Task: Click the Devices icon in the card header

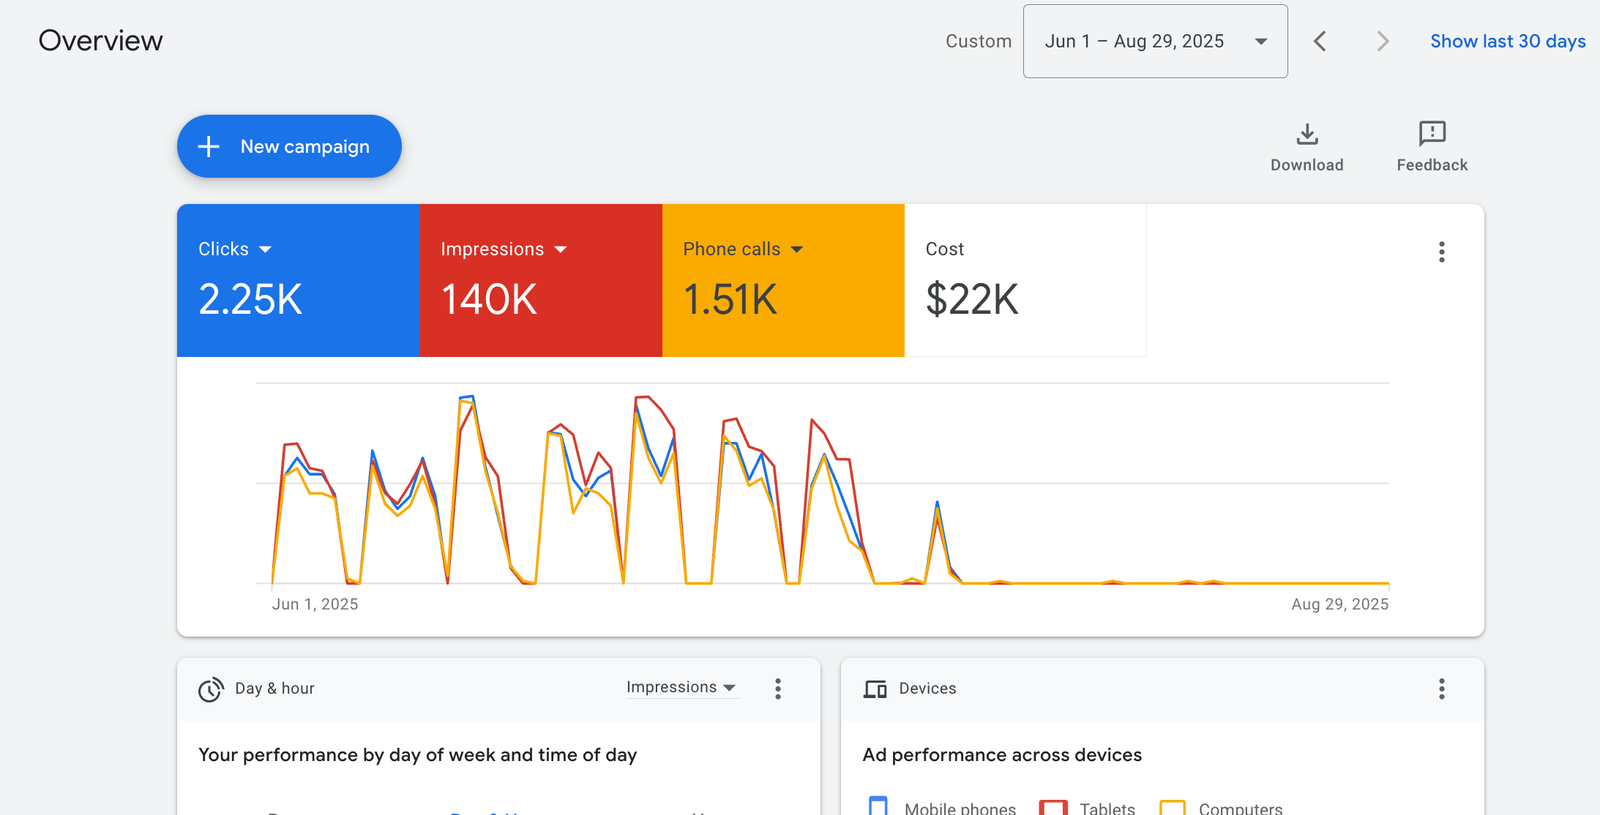Action: click(875, 689)
